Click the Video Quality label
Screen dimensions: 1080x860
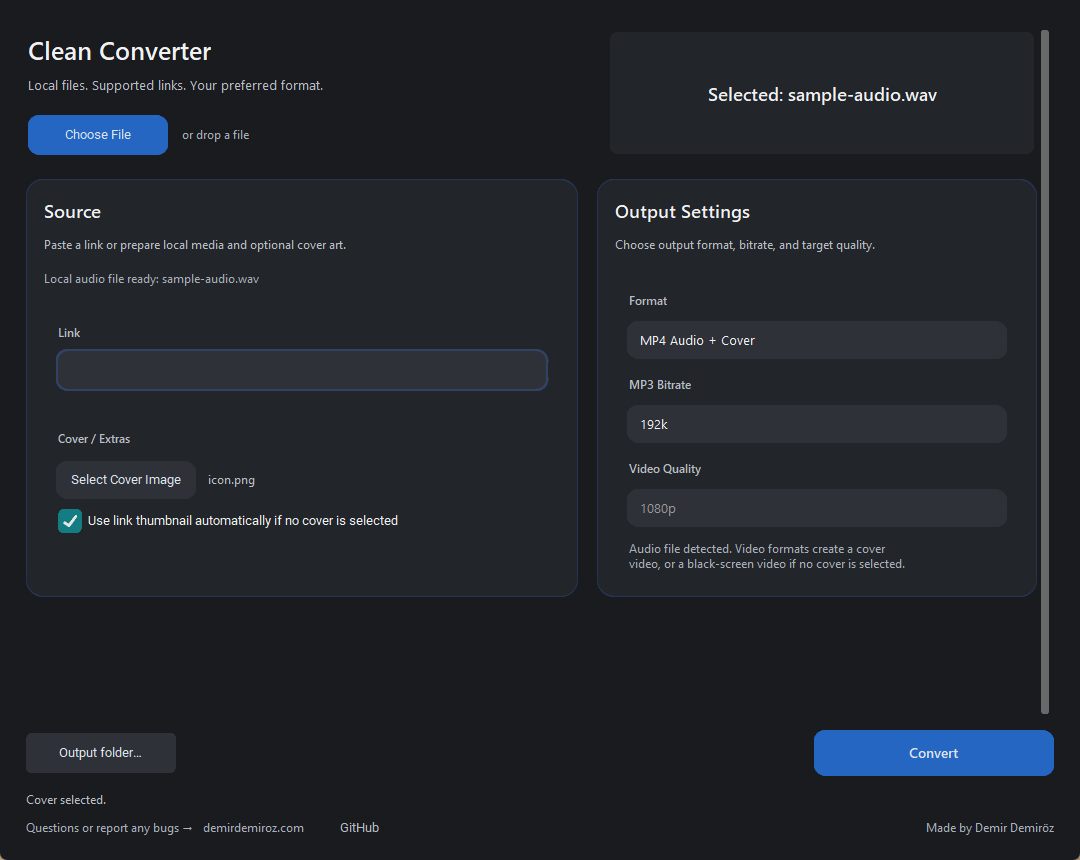tap(665, 469)
